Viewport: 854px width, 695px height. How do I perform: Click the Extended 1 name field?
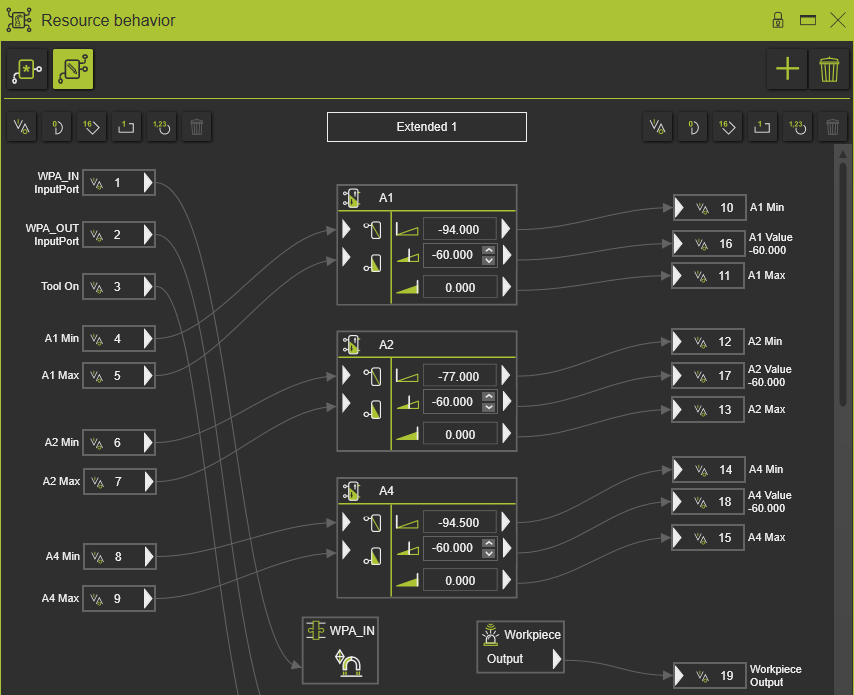(x=426, y=127)
